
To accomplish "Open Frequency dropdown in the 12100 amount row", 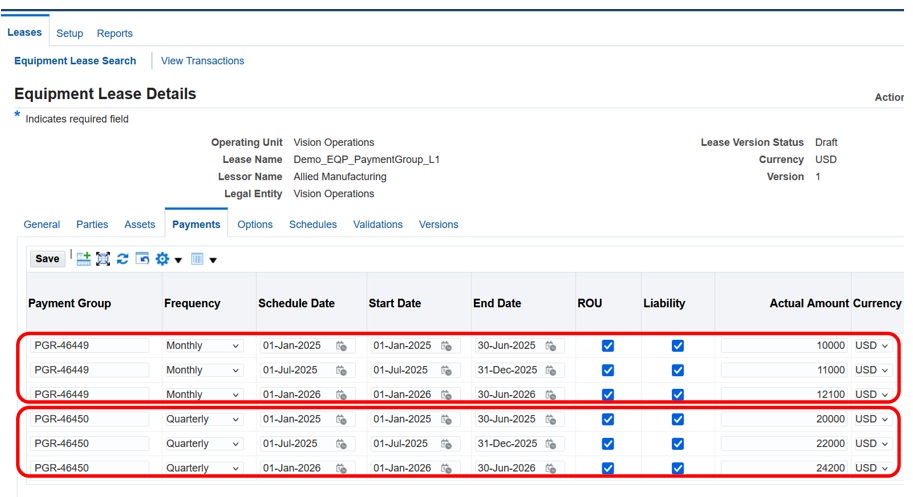I will [203, 395].
